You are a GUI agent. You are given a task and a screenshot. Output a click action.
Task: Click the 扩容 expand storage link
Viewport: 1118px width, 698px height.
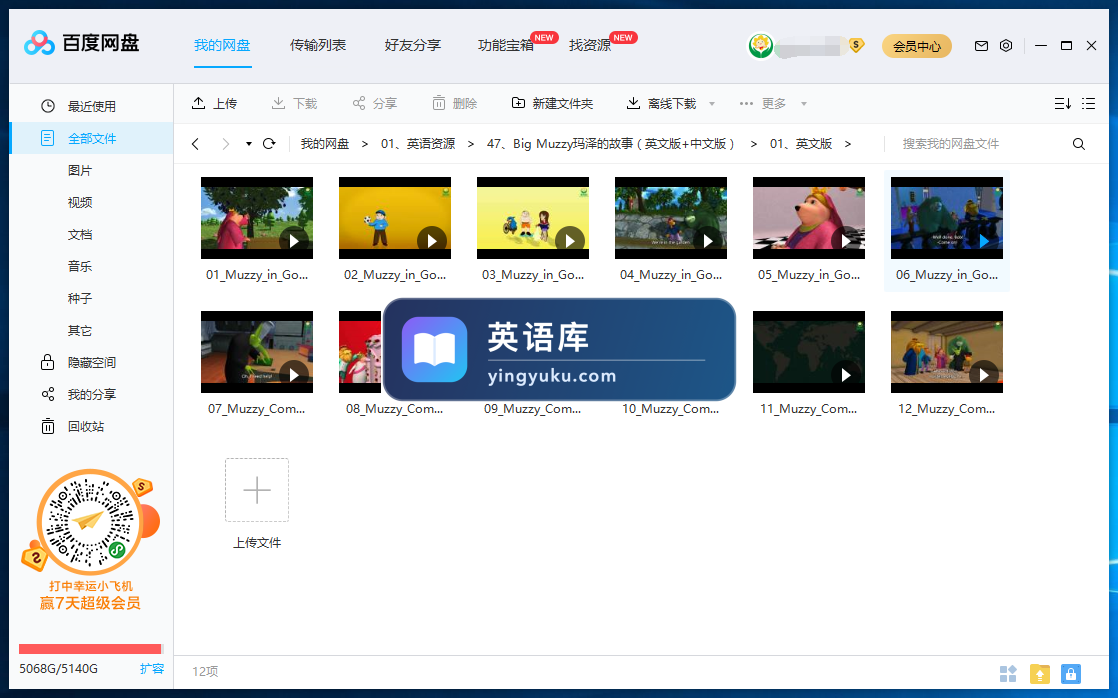click(152, 669)
